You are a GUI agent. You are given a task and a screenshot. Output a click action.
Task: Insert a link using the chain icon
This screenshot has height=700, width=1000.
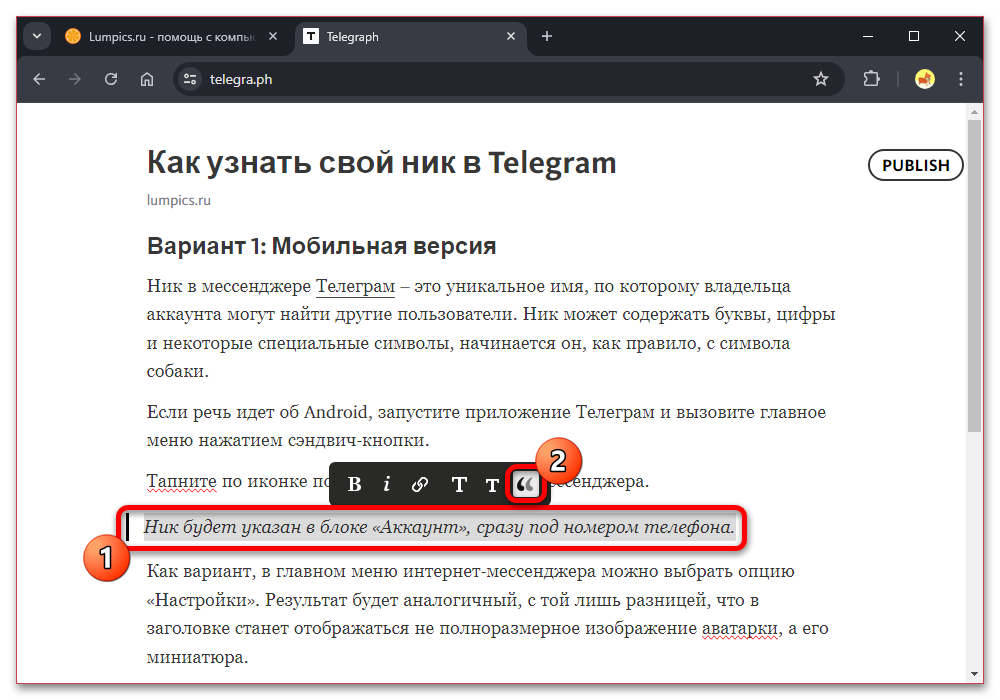[420, 485]
